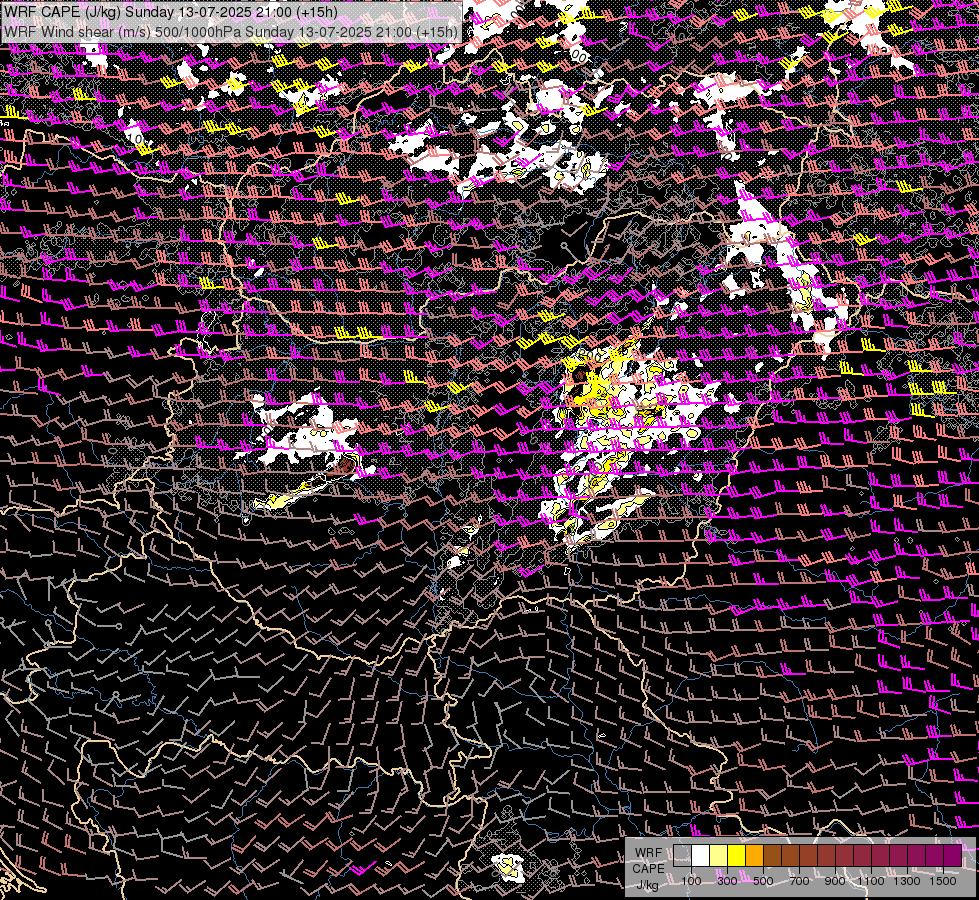The height and width of the screenshot is (900, 979).
Task: Click the '900' label on CAPE legend
Action: [x=835, y=881]
